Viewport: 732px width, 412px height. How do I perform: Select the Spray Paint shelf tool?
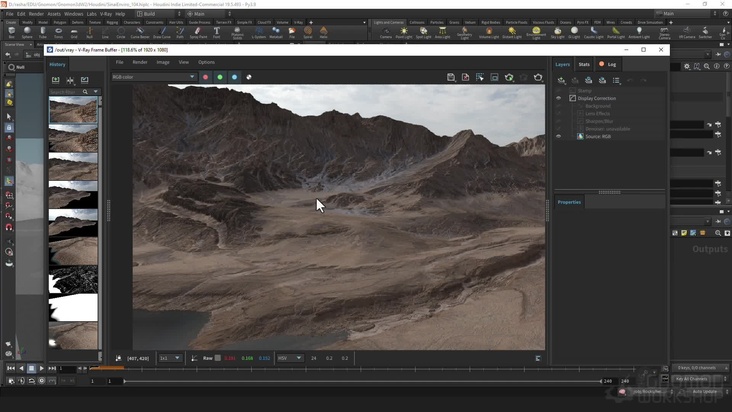coord(198,32)
